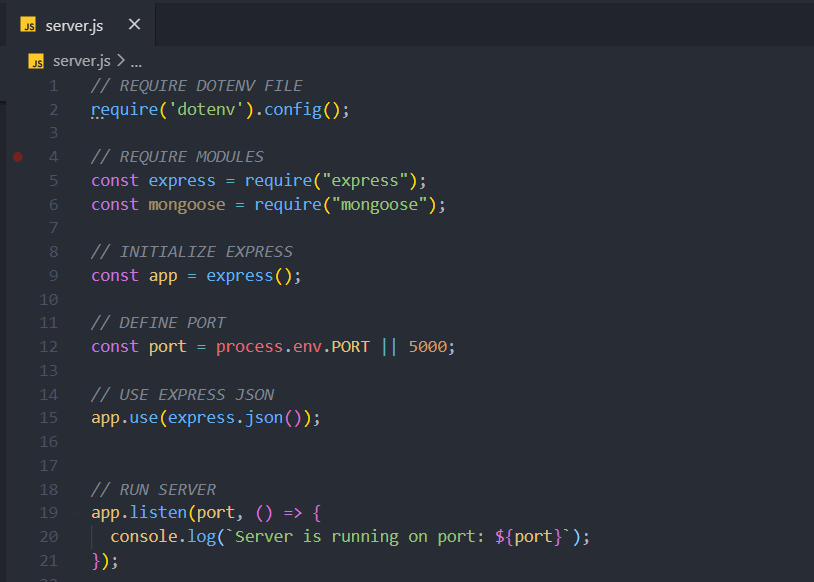Place cursor on process.env.PORT
Image resolution: width=814 pixels, height=582 pixels.
(x=292, y=346)
